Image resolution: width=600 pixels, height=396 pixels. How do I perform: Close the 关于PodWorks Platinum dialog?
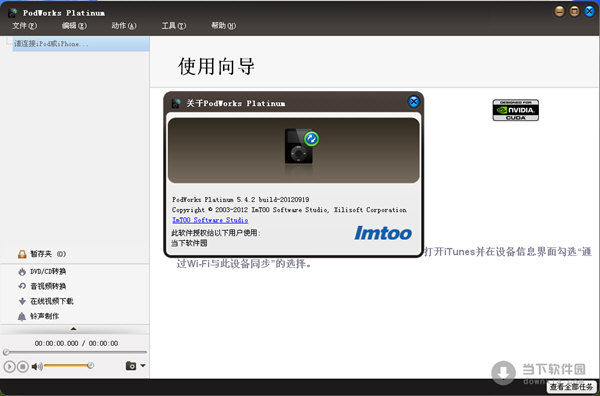coord(414,102)
